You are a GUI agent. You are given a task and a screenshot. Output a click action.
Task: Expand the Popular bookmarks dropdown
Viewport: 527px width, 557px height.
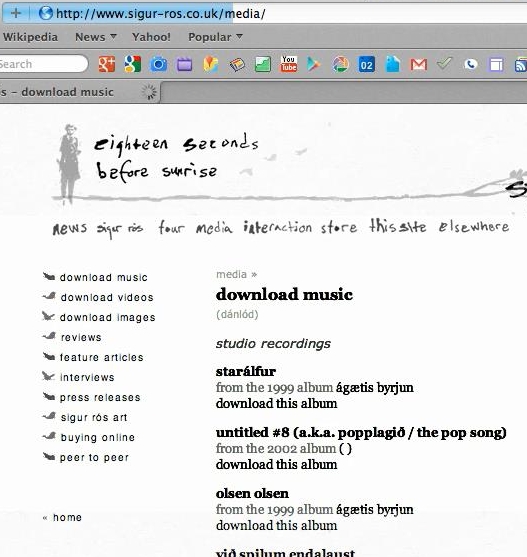click(215, 37)
